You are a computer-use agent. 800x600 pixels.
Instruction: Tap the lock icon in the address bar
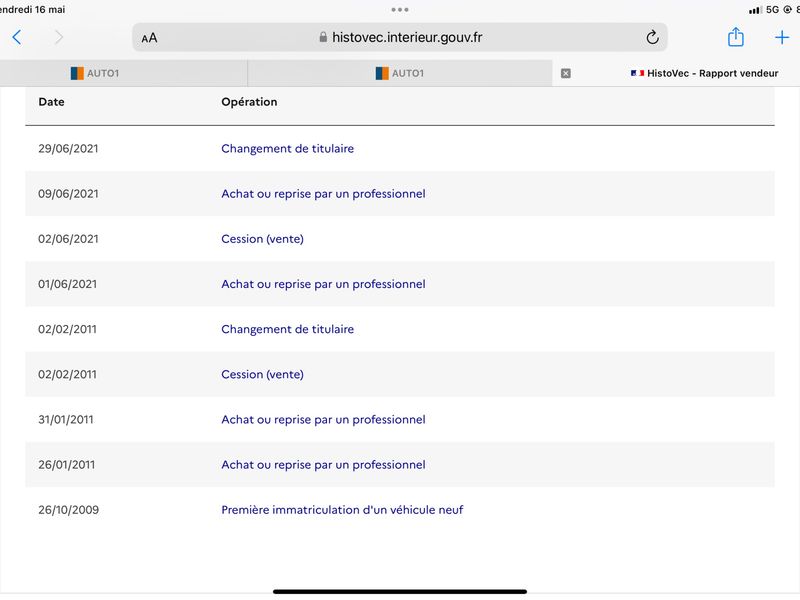tap(323, 37)
